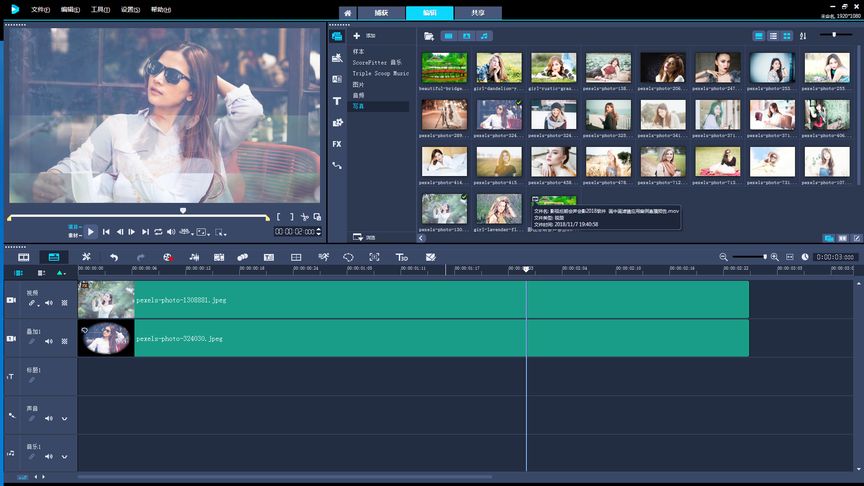Click the import media folder icon
The width and height of the screenshot is (864, 486).
(429, 36)
